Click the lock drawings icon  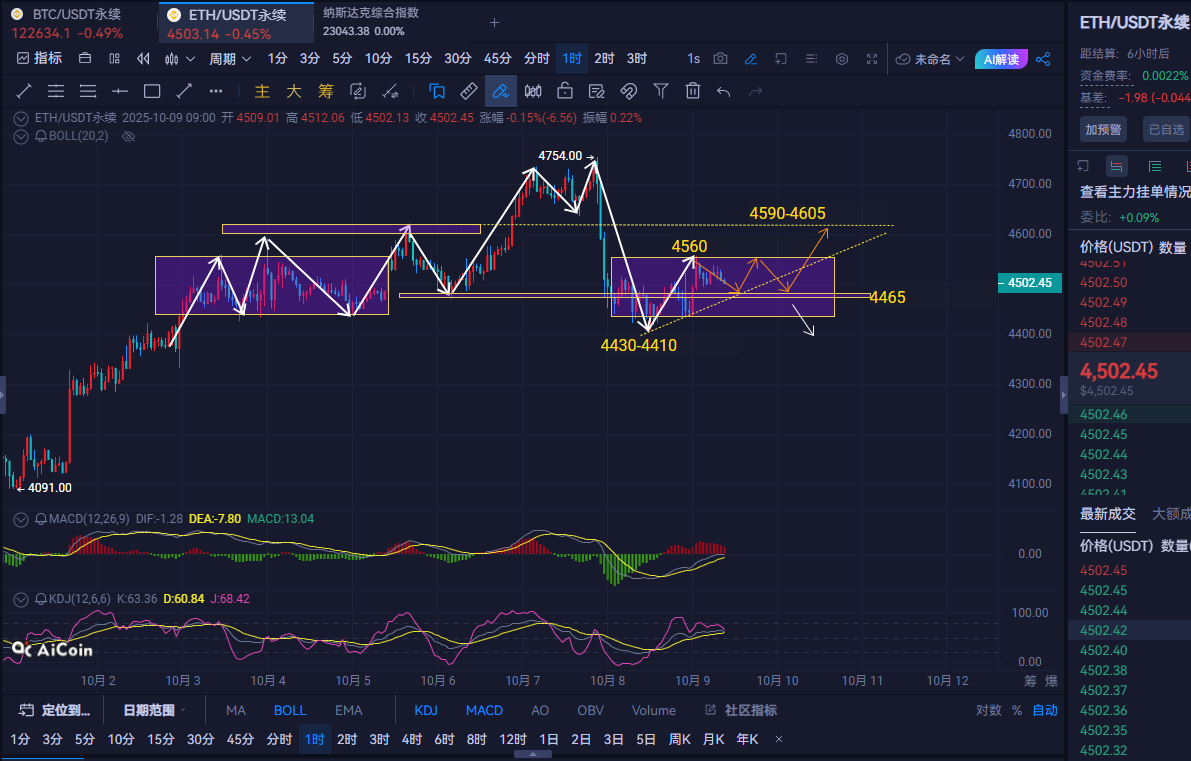[x=565, y=92]
